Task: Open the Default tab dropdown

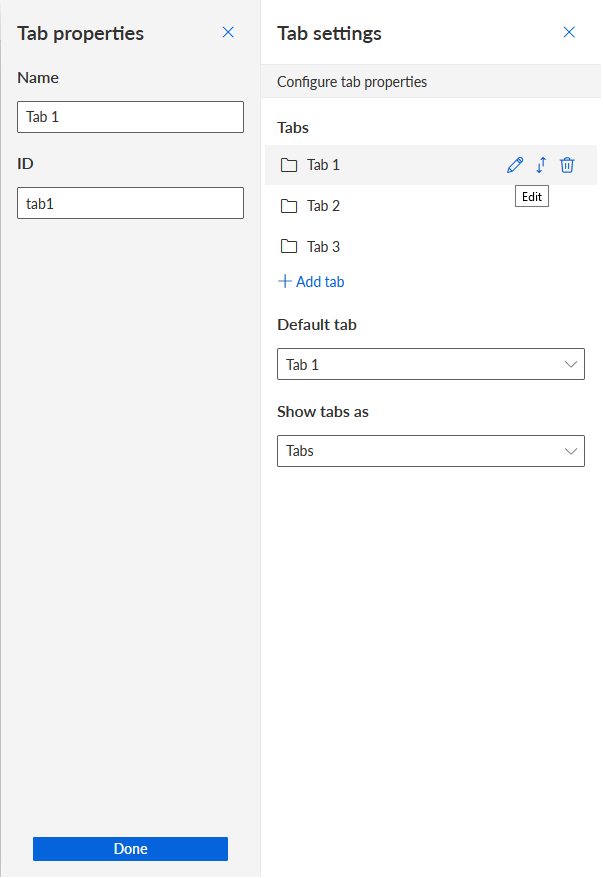Action: click(431, 364)
